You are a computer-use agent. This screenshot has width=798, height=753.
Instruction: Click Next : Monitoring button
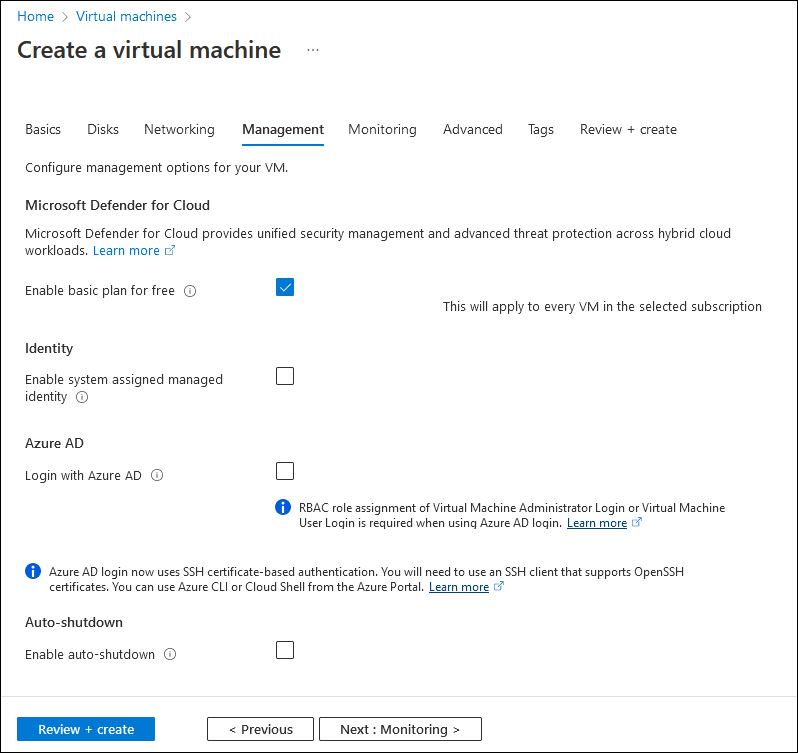tap(400, 729)
